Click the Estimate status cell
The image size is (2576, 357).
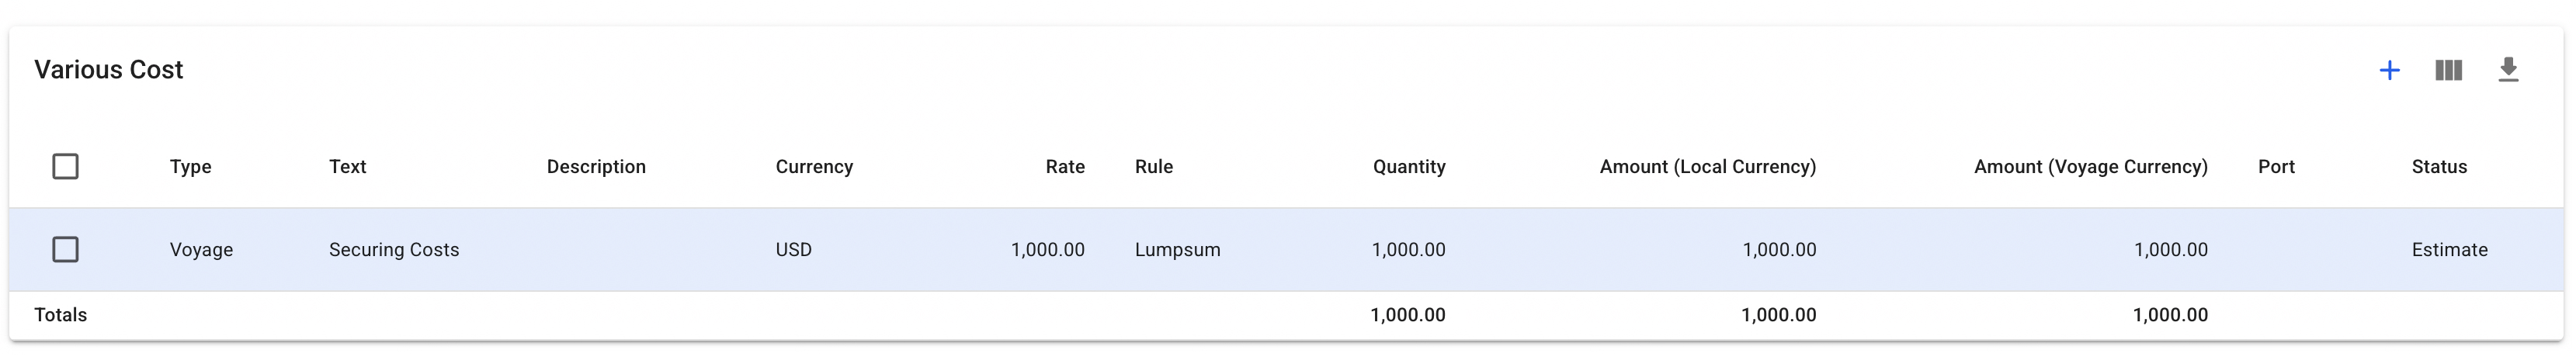[2449, 250]
